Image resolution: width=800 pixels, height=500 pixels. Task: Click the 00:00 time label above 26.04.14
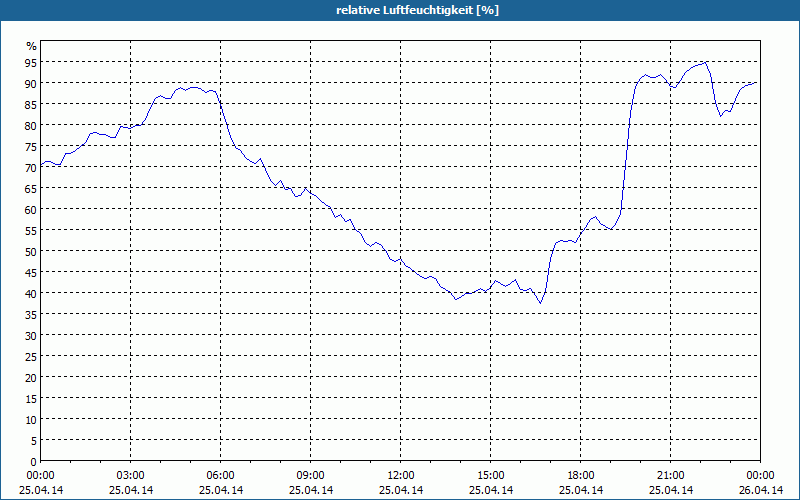pos(761,476)
